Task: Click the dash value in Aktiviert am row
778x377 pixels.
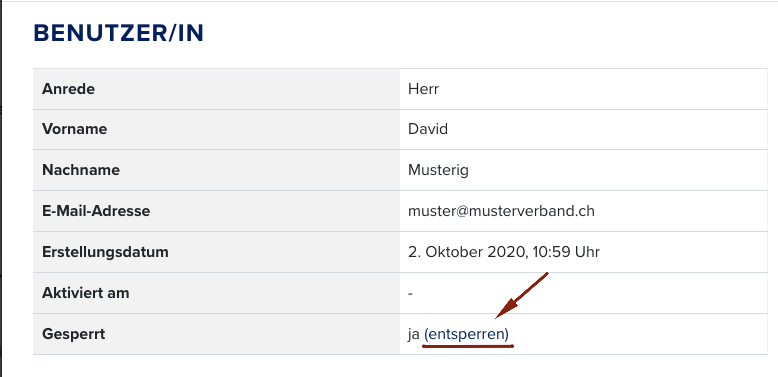Action: pos(410,293)
